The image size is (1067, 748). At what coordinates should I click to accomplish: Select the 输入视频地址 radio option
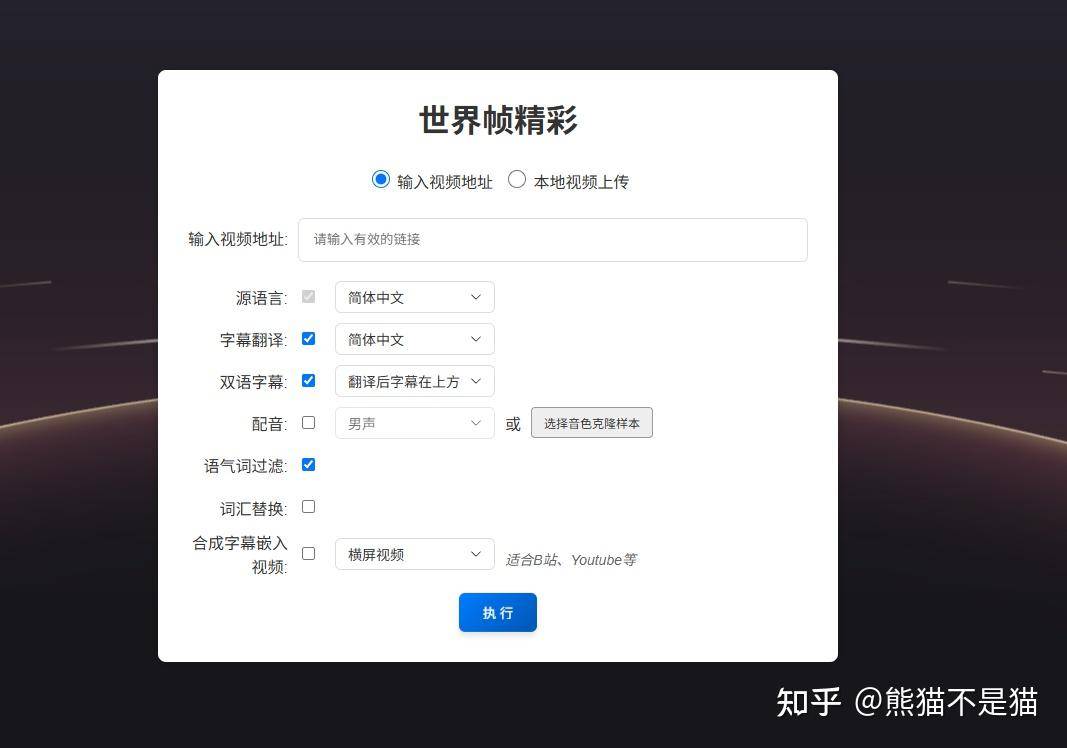tap(380, 180)
